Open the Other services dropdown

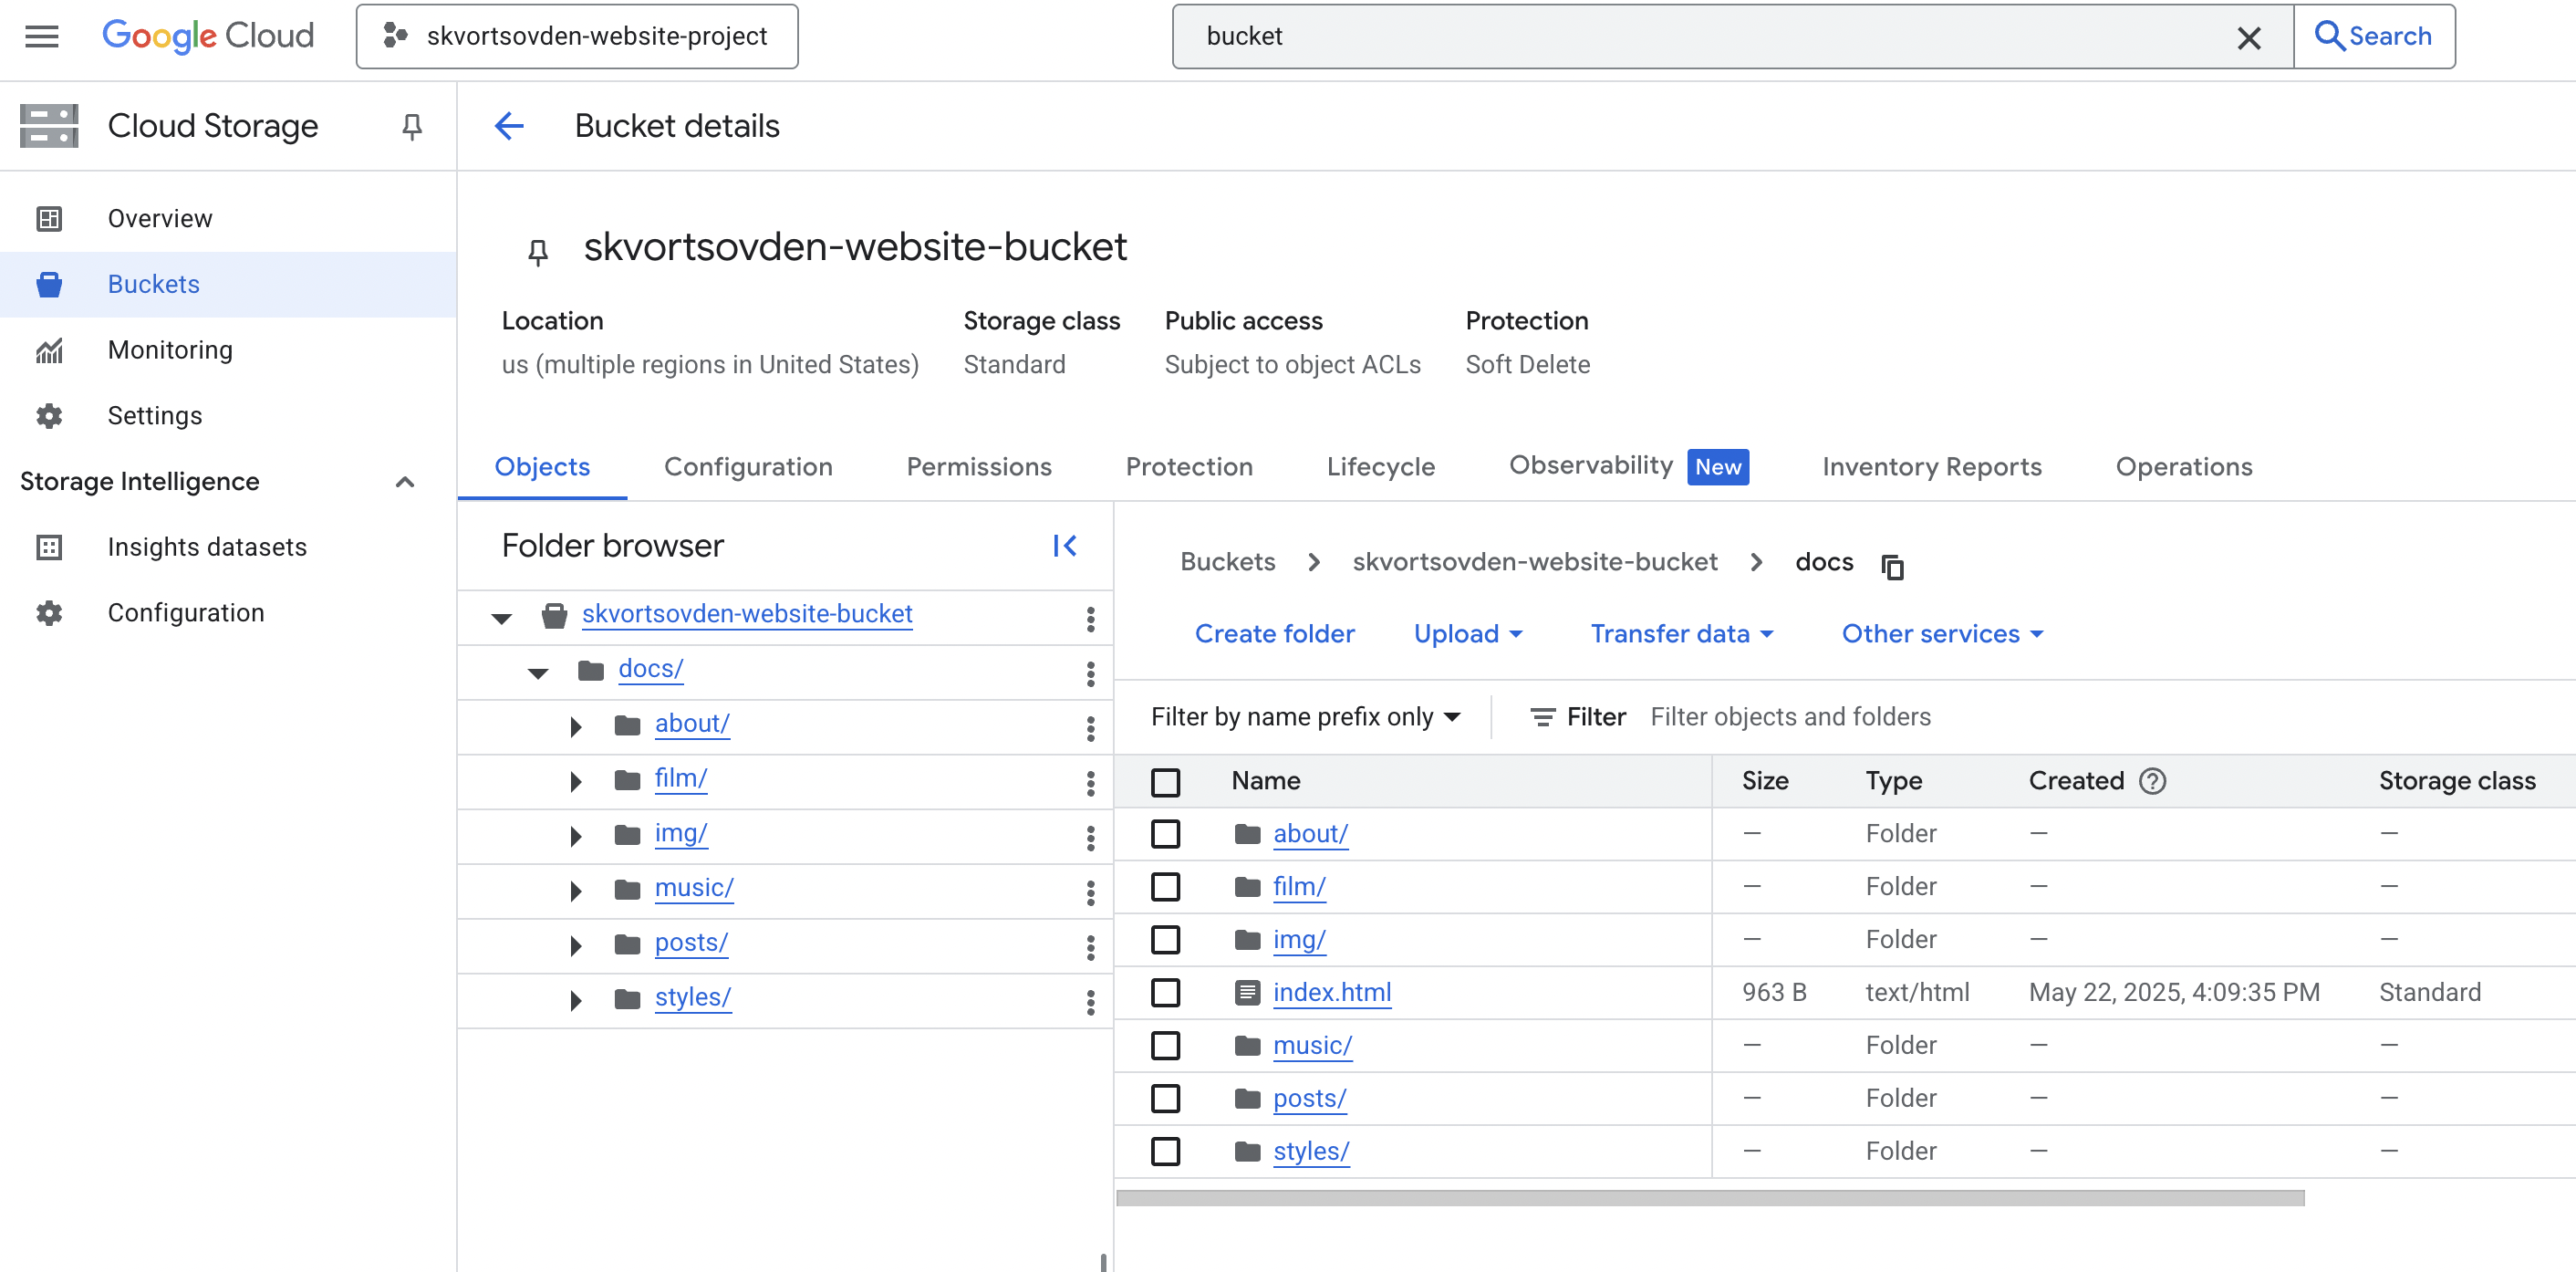(x=1943, y=634)
